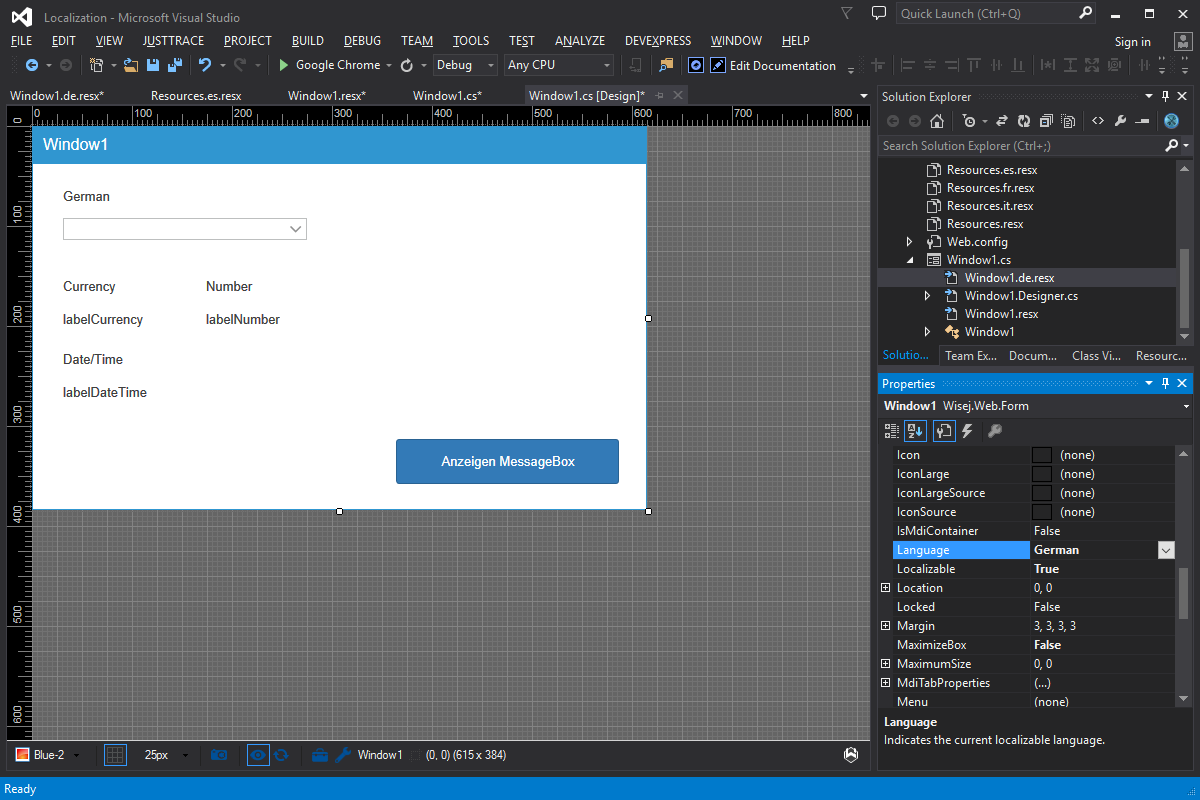Click the Sign in link
The image size is (1200, 800).
pos(1132,42)
